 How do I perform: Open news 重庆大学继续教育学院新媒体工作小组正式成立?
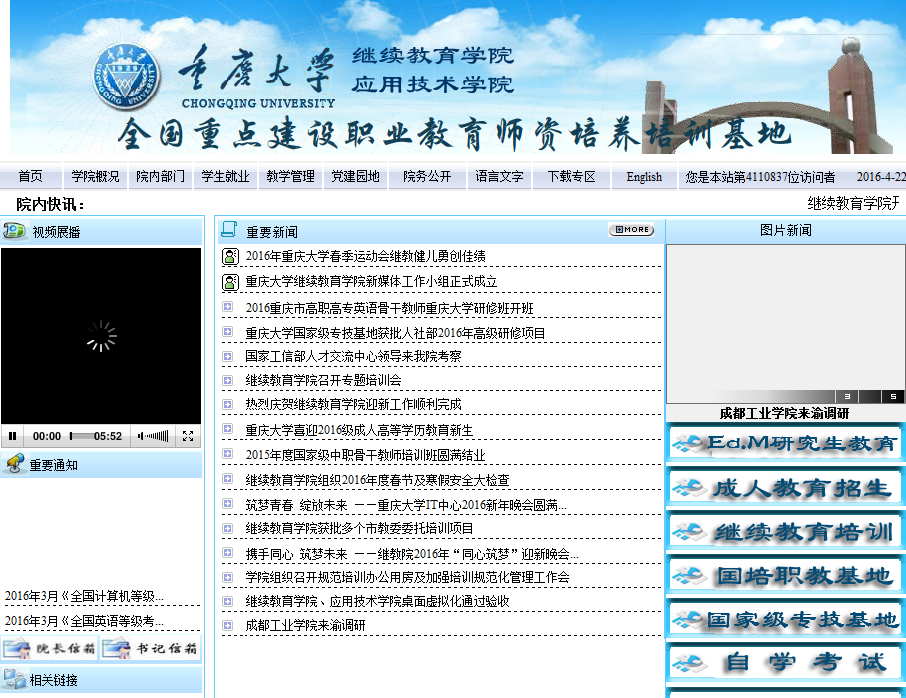(371, 281)
